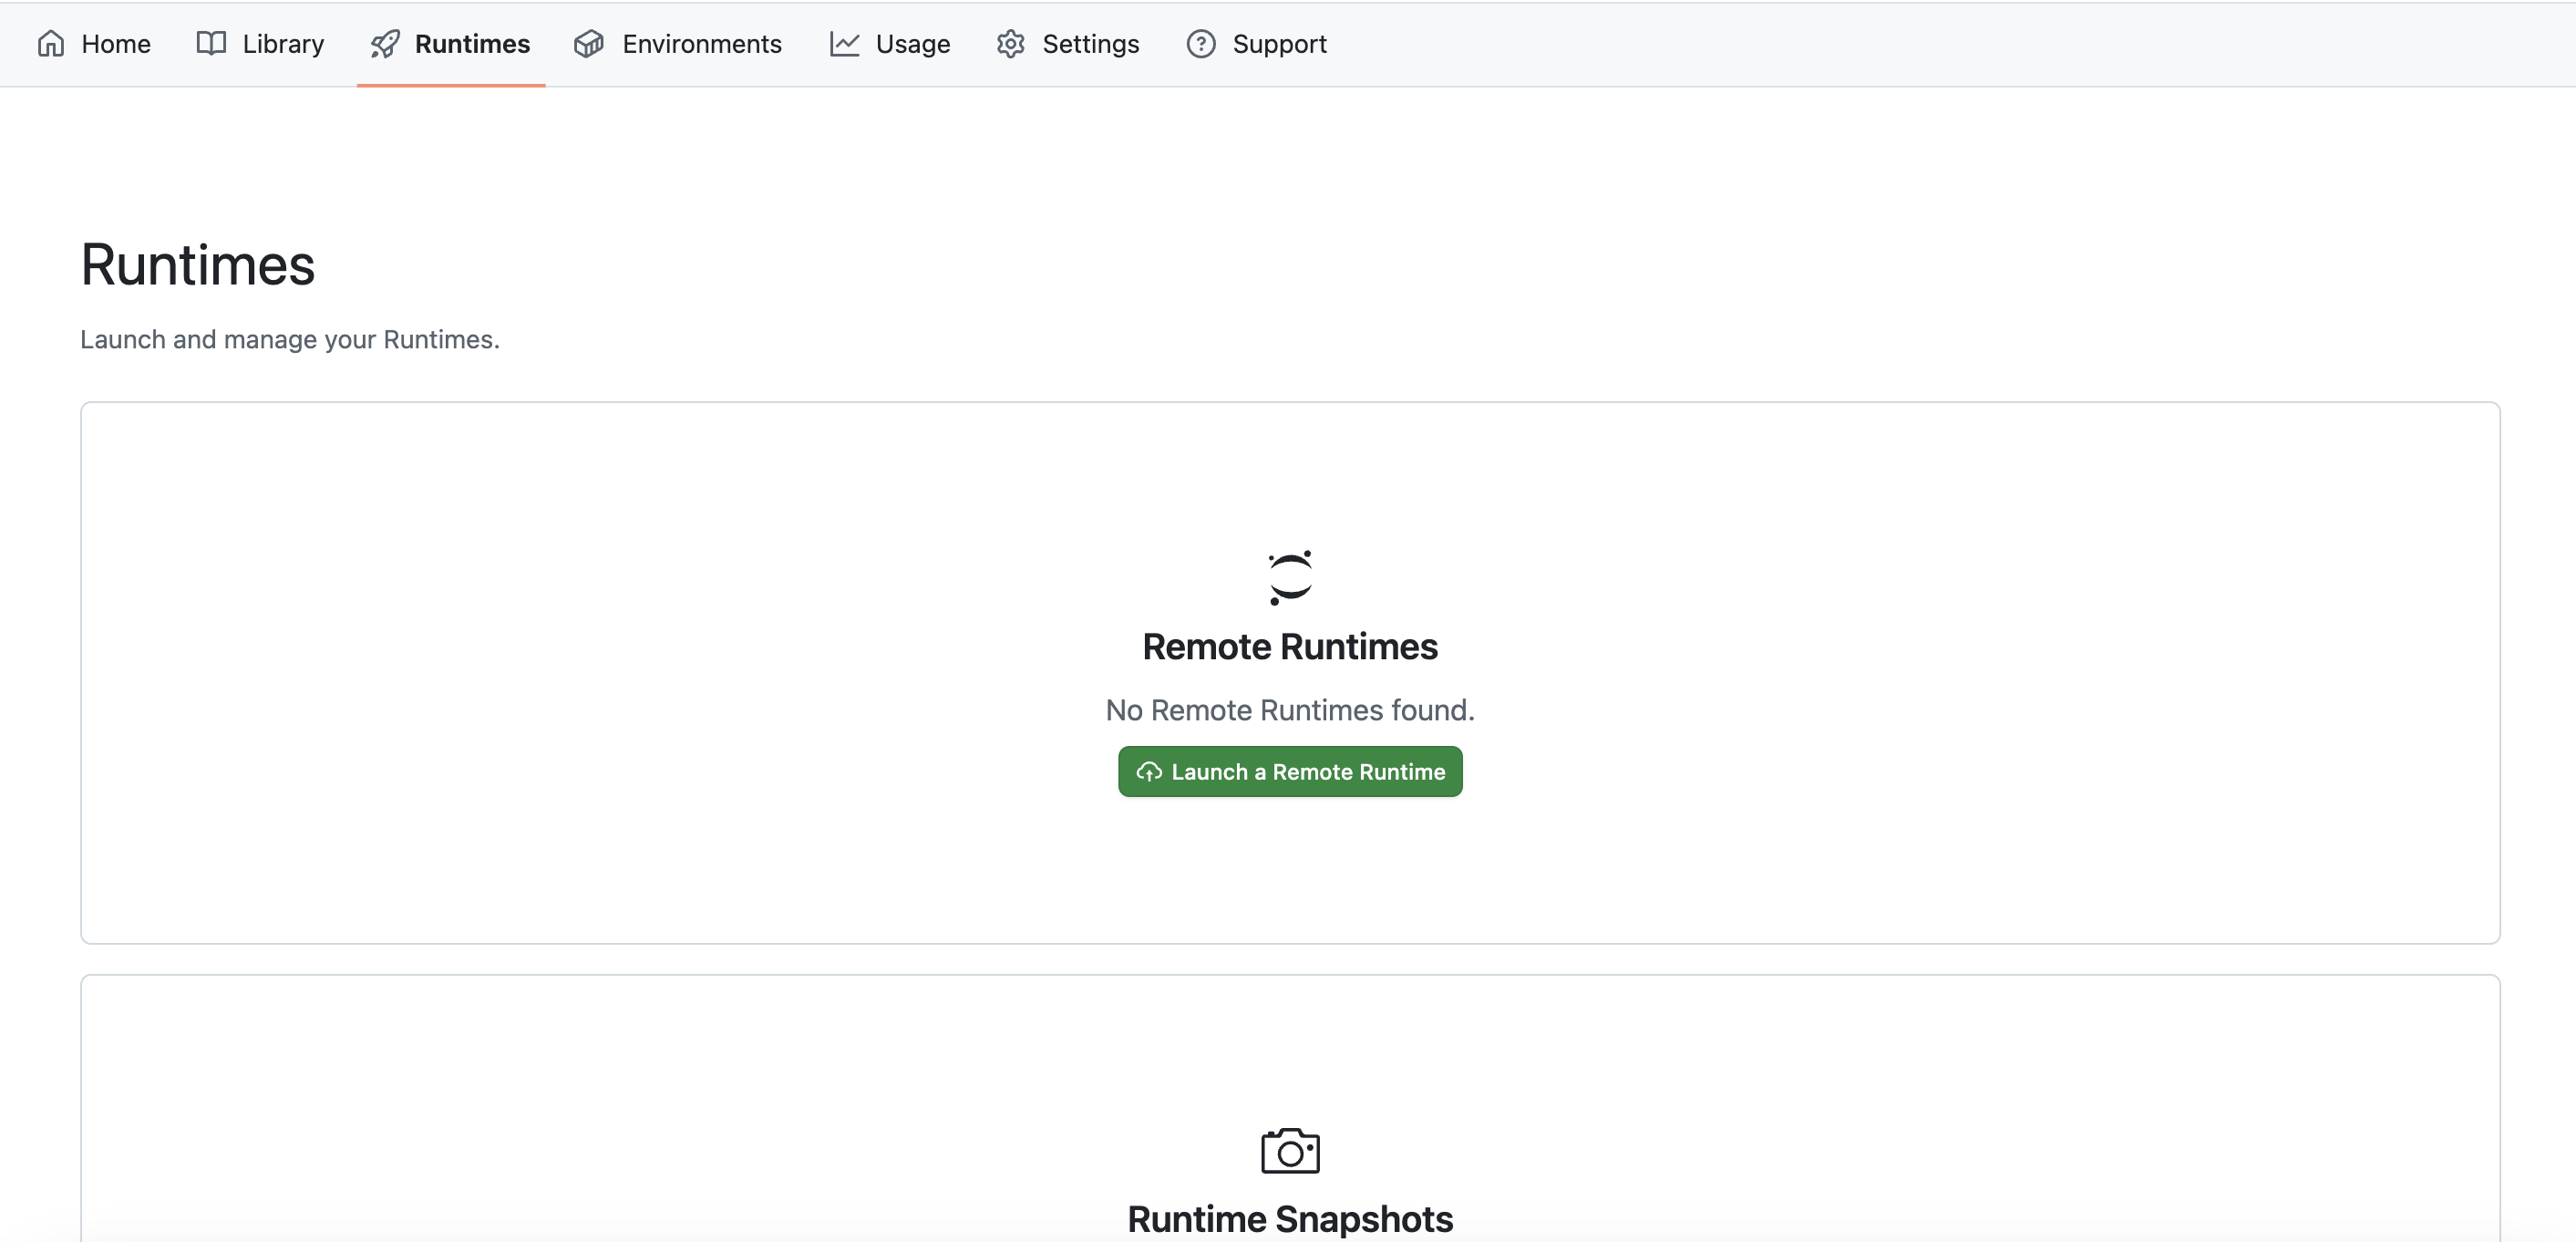Switch to the Environments tab
The width and height of the screenshot is (2576, 1242).
[x=678, y=44]
